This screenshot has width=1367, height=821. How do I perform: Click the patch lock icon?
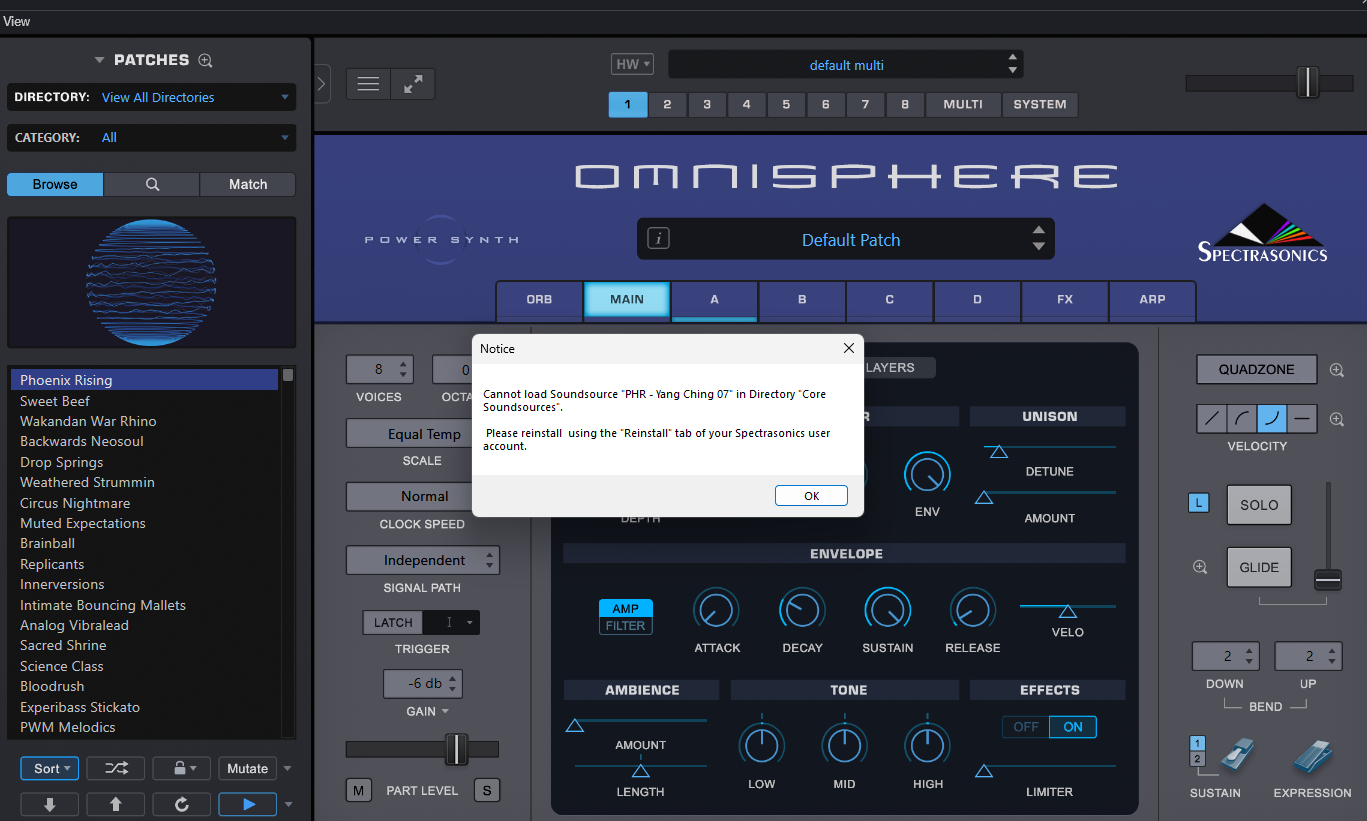[181, 768]
